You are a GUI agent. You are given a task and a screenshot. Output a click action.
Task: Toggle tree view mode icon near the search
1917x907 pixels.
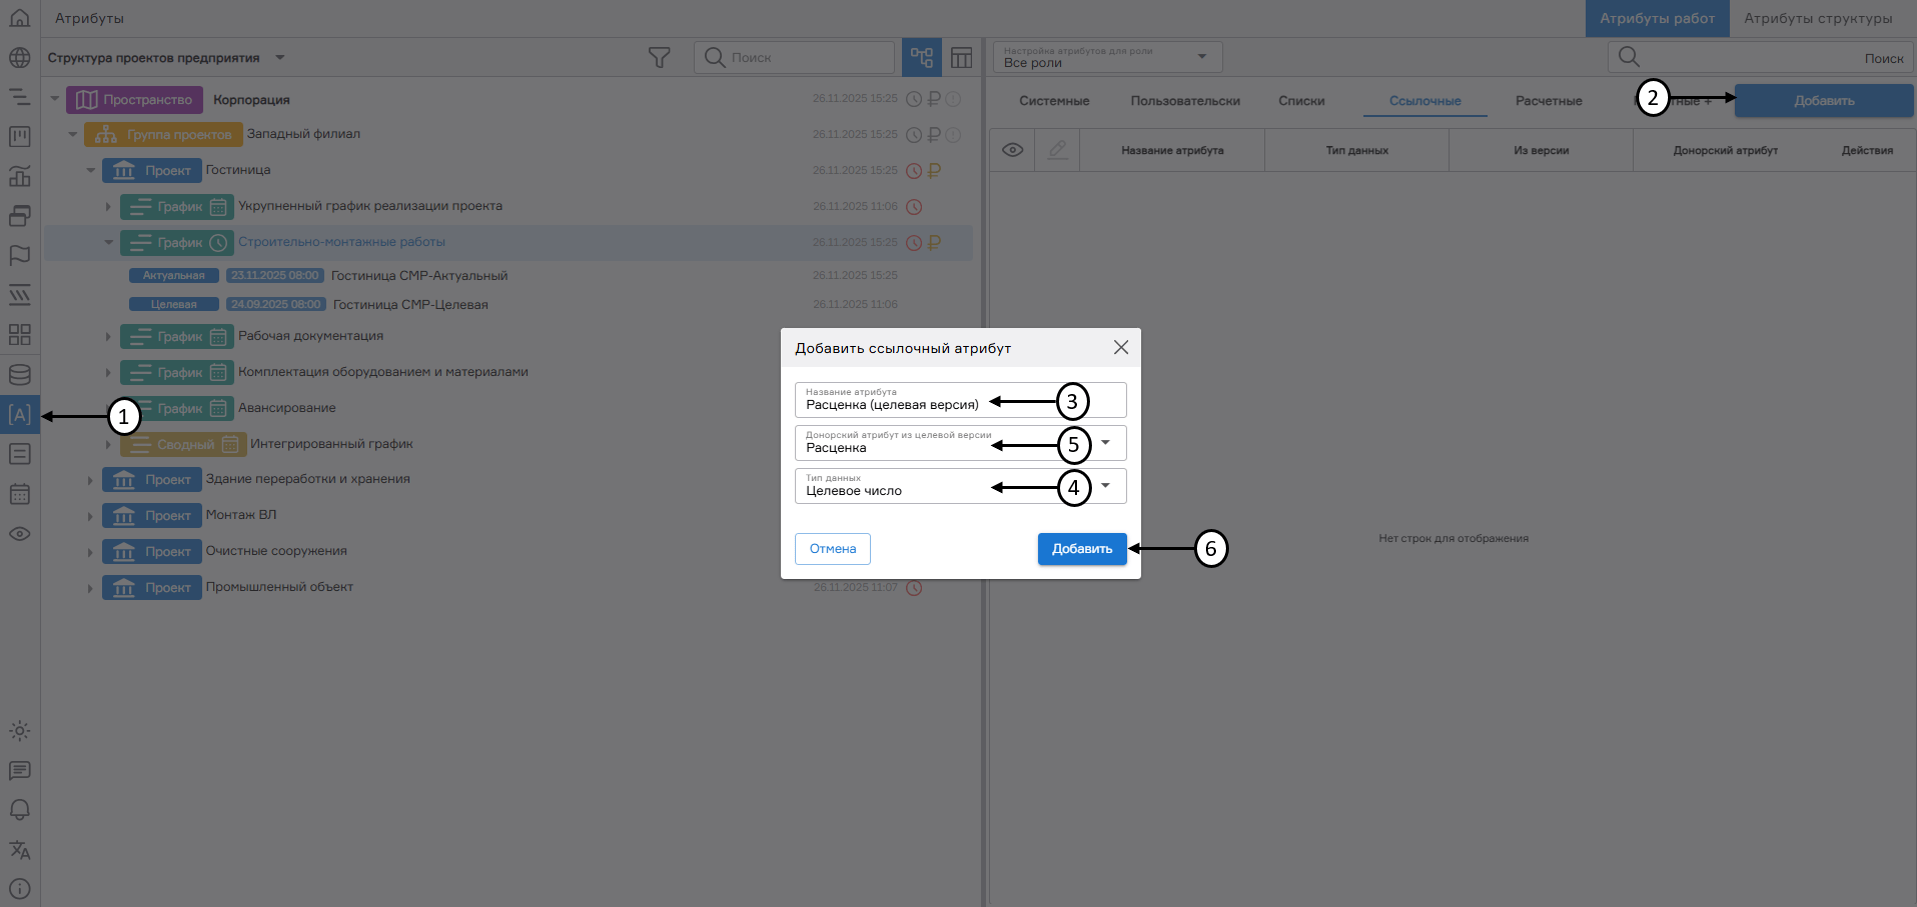click(921, 57)
